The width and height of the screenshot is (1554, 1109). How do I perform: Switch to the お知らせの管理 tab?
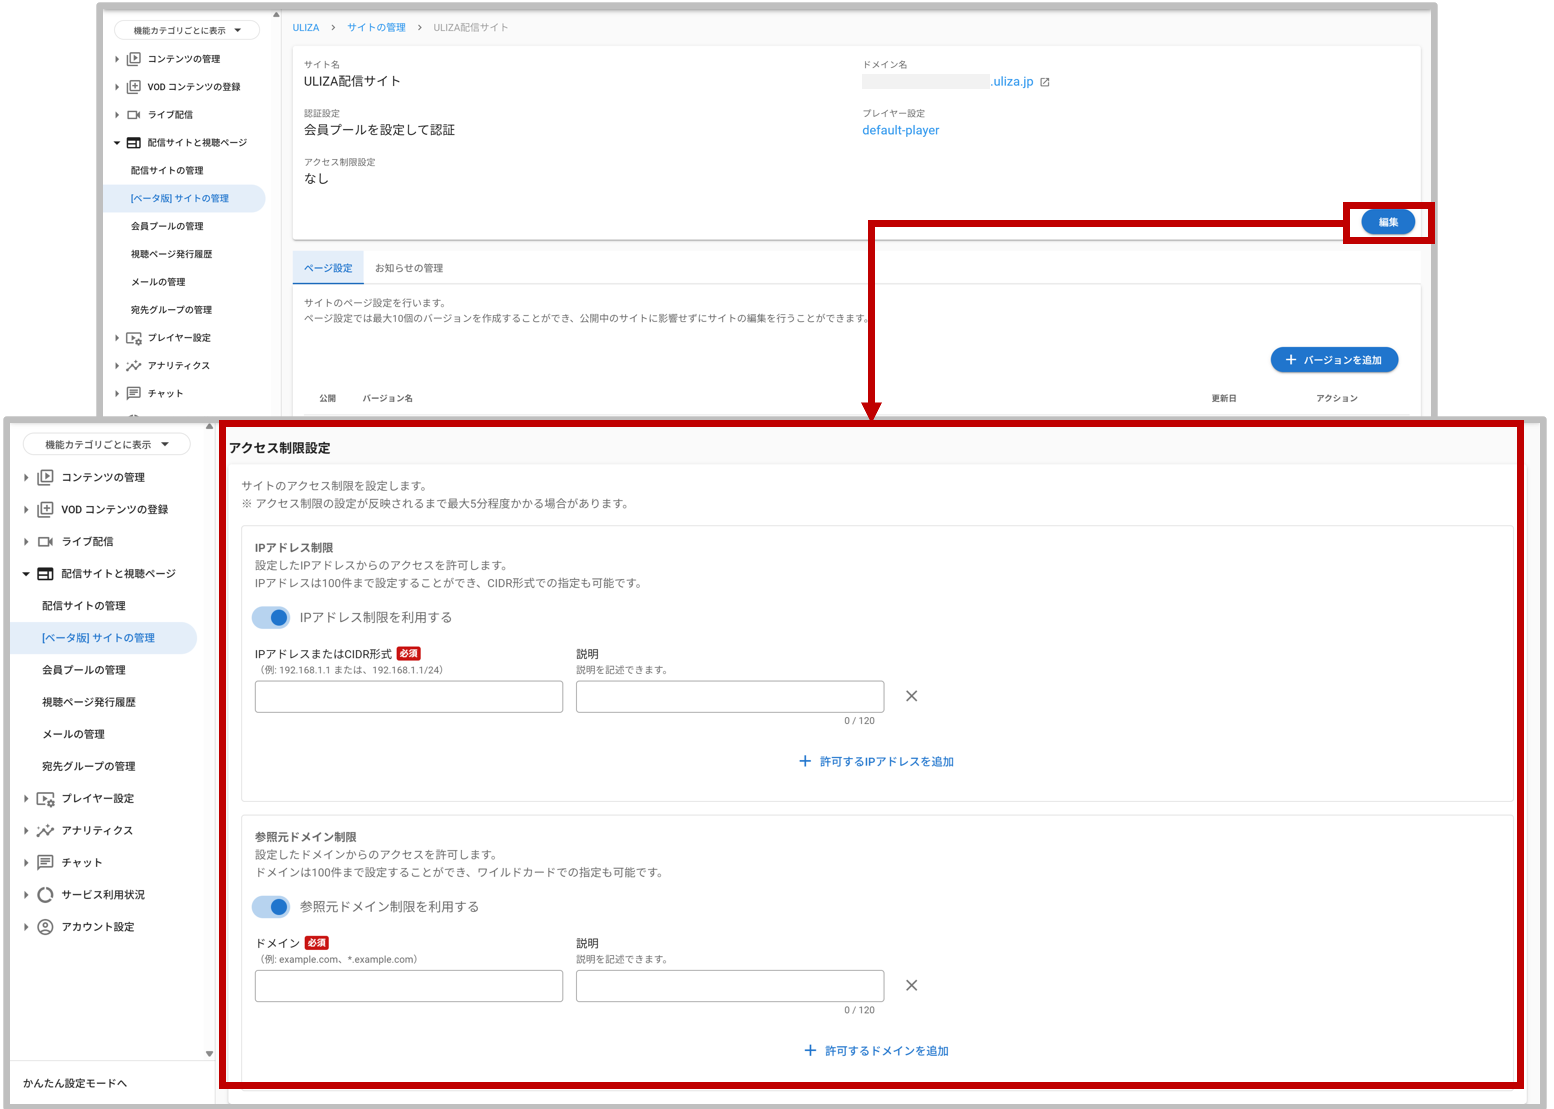coord(408,268)
